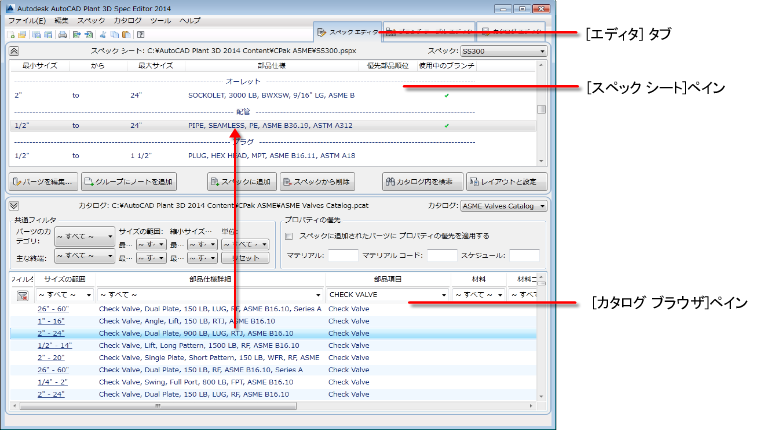Screen dimensions: 768x430
Task: Click the Cut scissors toolbar icon
Action: [103, 35]
